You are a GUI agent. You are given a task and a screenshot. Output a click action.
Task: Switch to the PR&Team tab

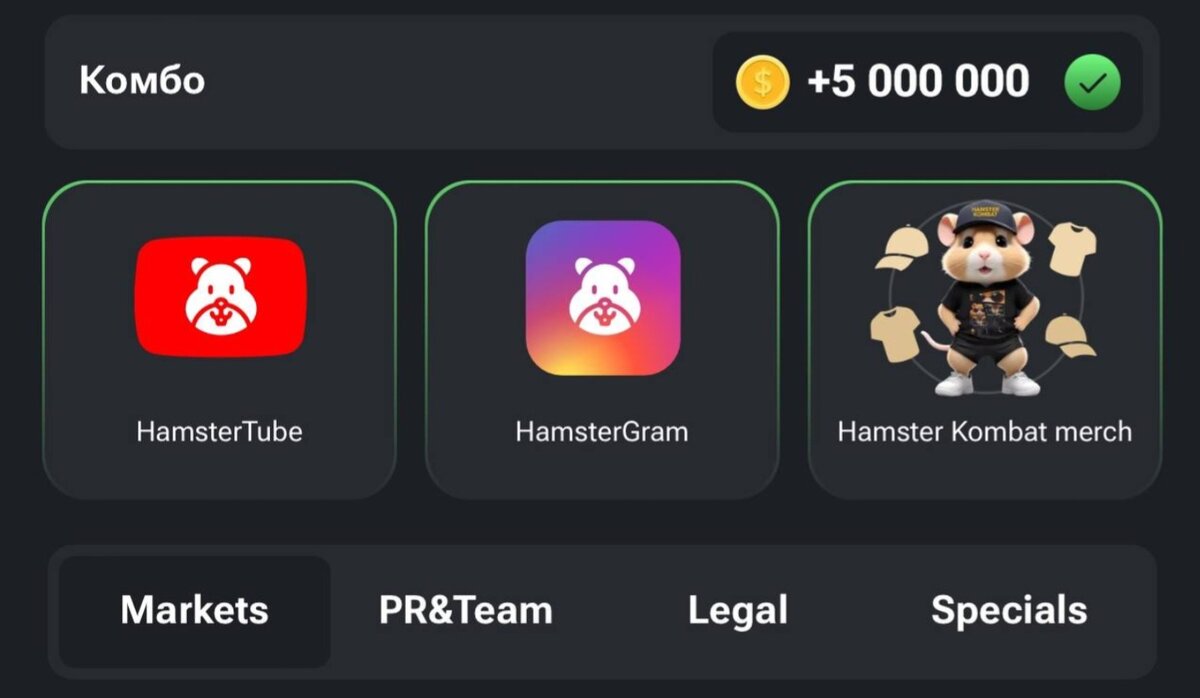(x=466, y=611)
